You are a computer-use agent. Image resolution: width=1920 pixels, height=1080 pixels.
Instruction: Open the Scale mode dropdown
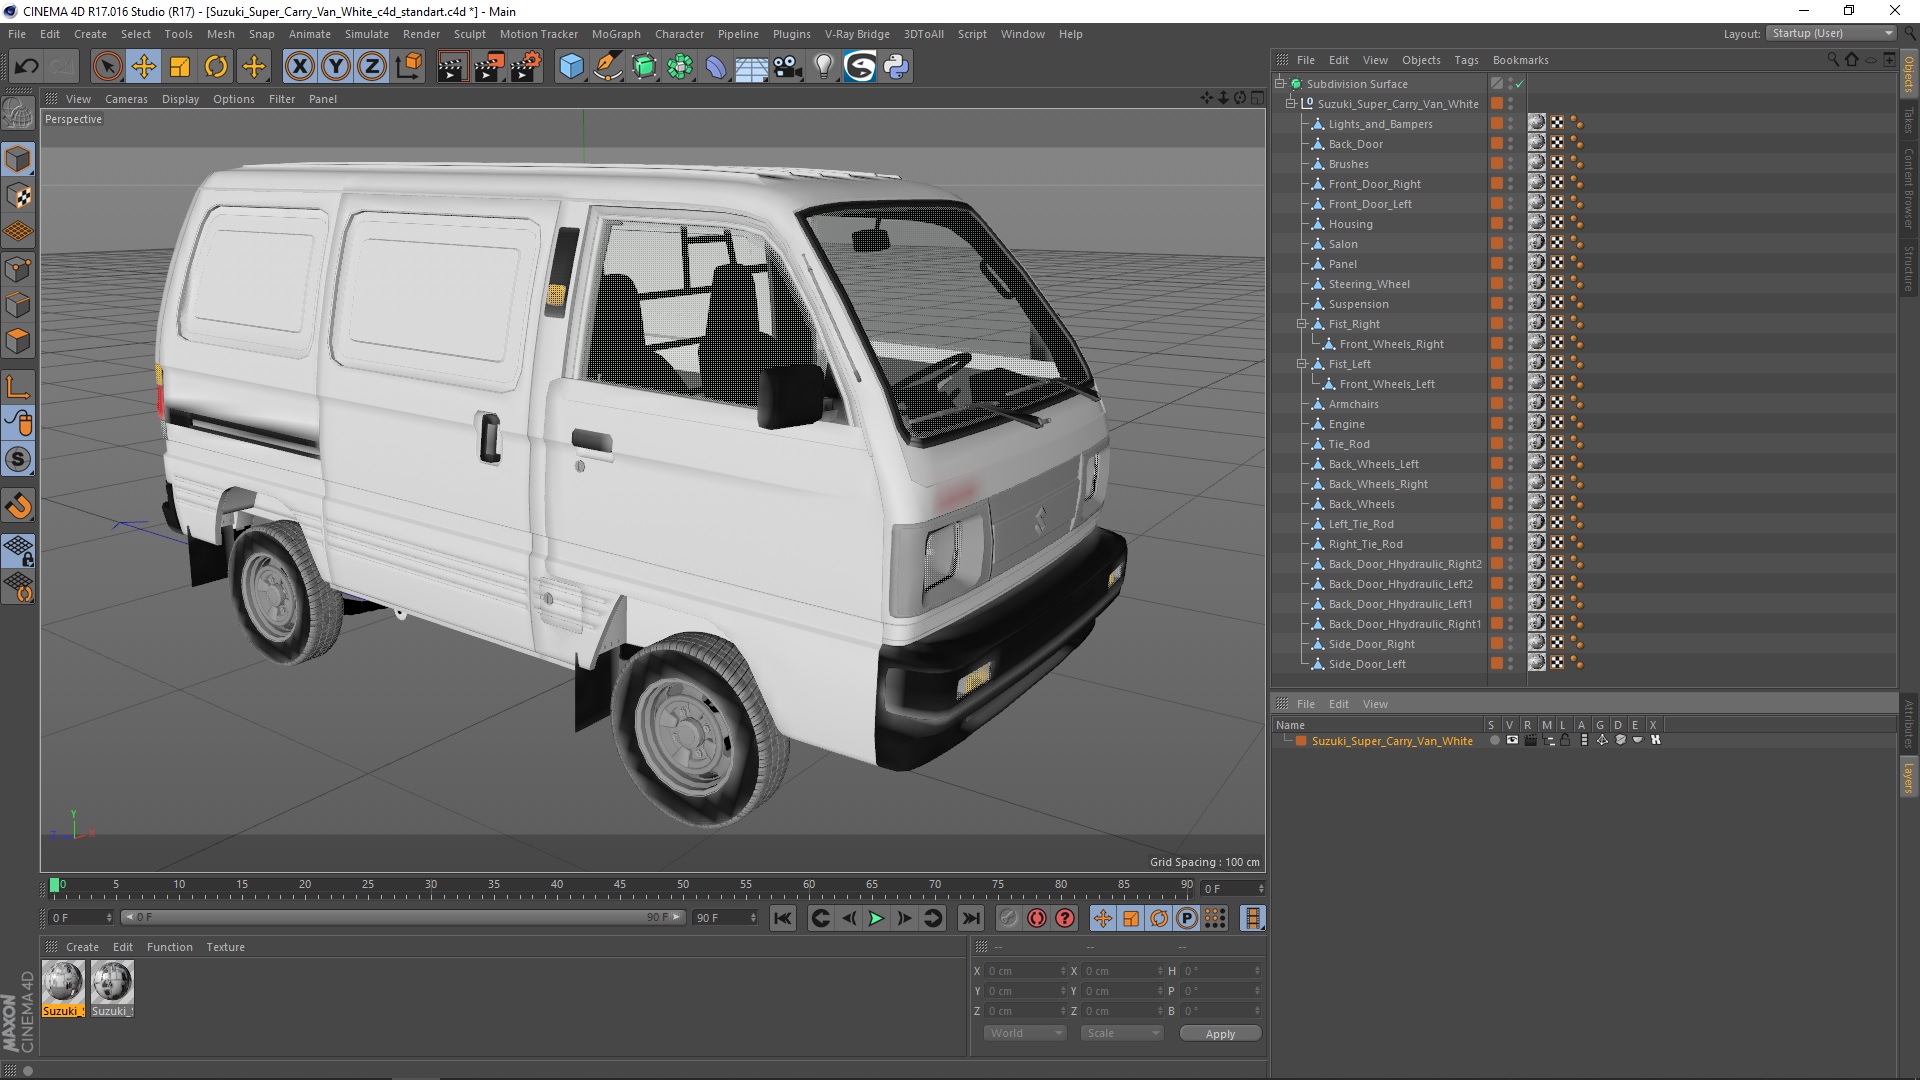[1121, 1033]
